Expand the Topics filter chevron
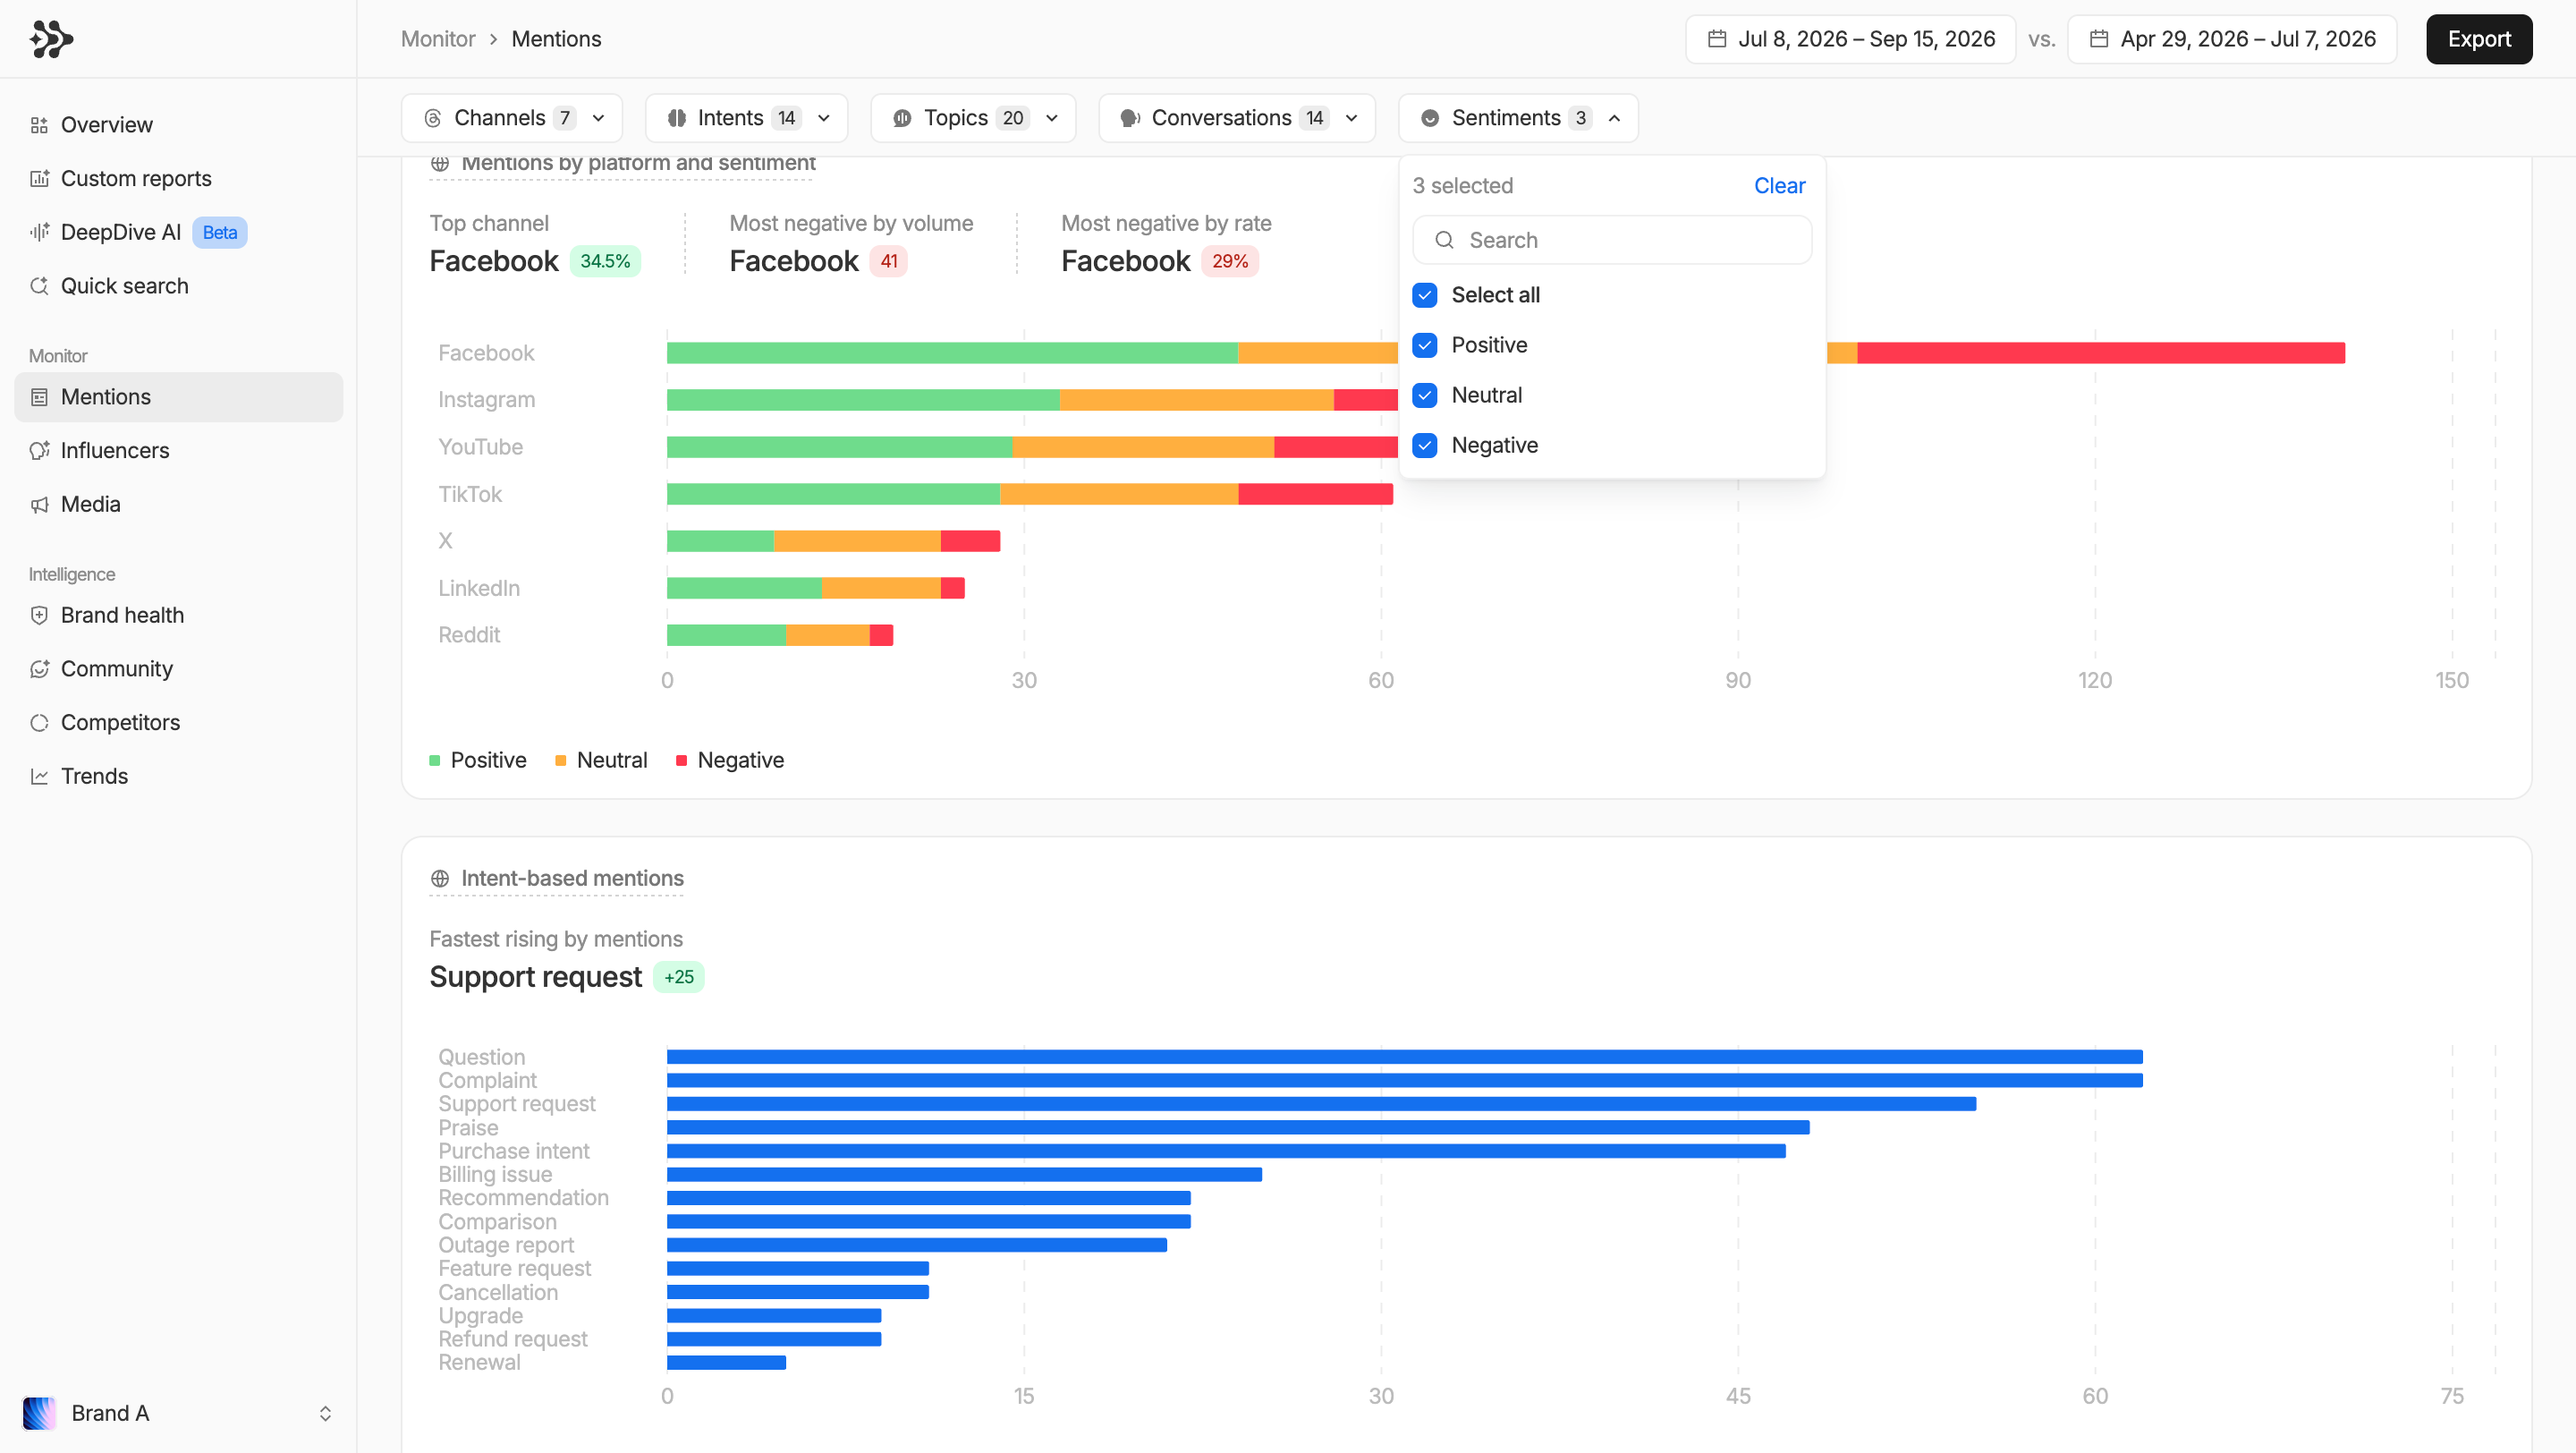The image size is (2576, 1453). (1052, 118)
